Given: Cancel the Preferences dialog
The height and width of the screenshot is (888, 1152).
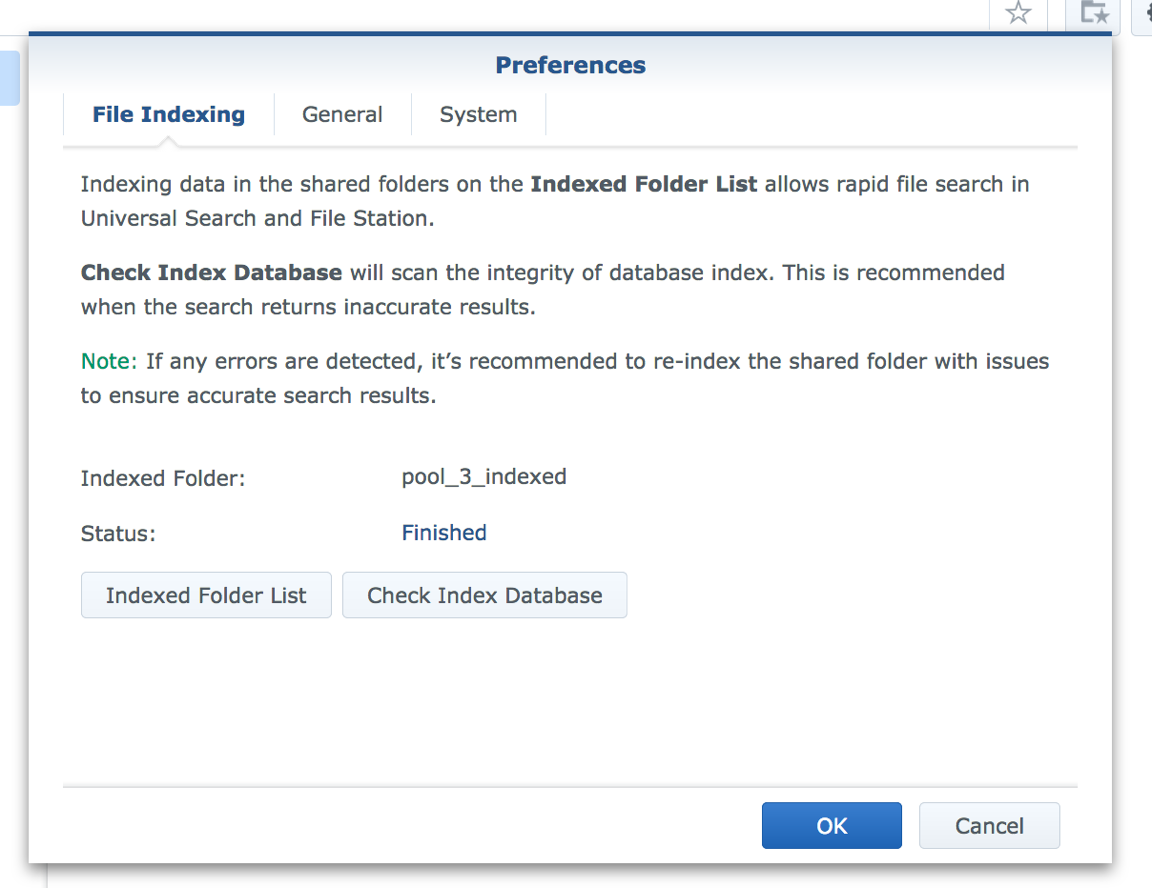Looking at the screenshot, I should pyautogui.click(x=989, y=826).
